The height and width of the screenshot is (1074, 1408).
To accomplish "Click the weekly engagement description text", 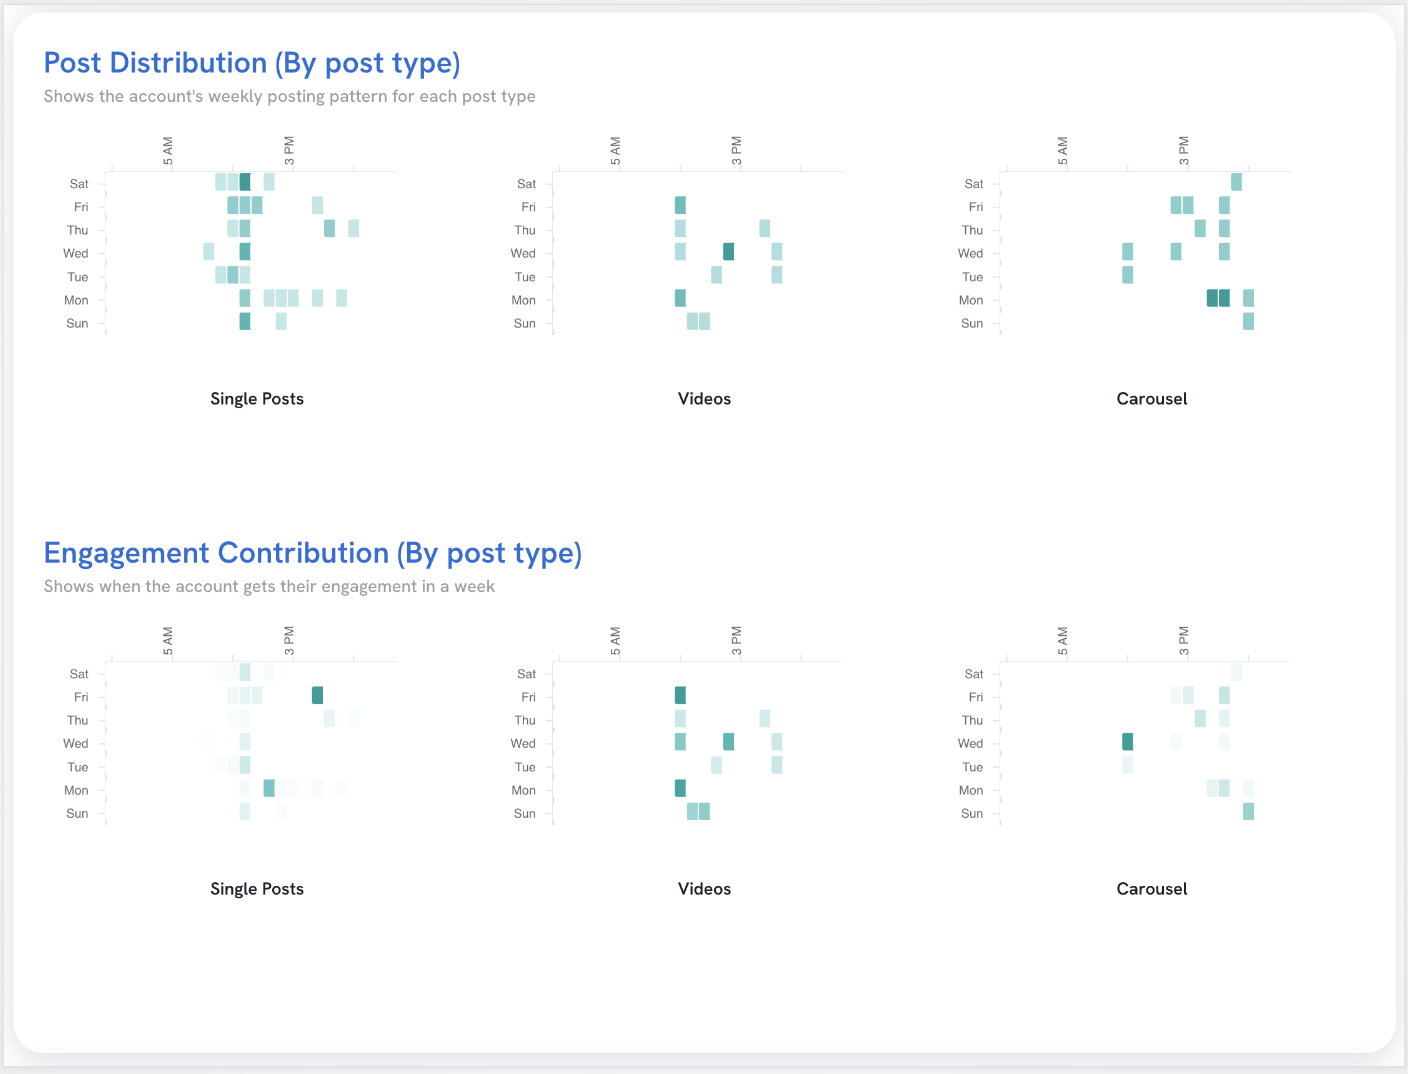I will [269, 586].
